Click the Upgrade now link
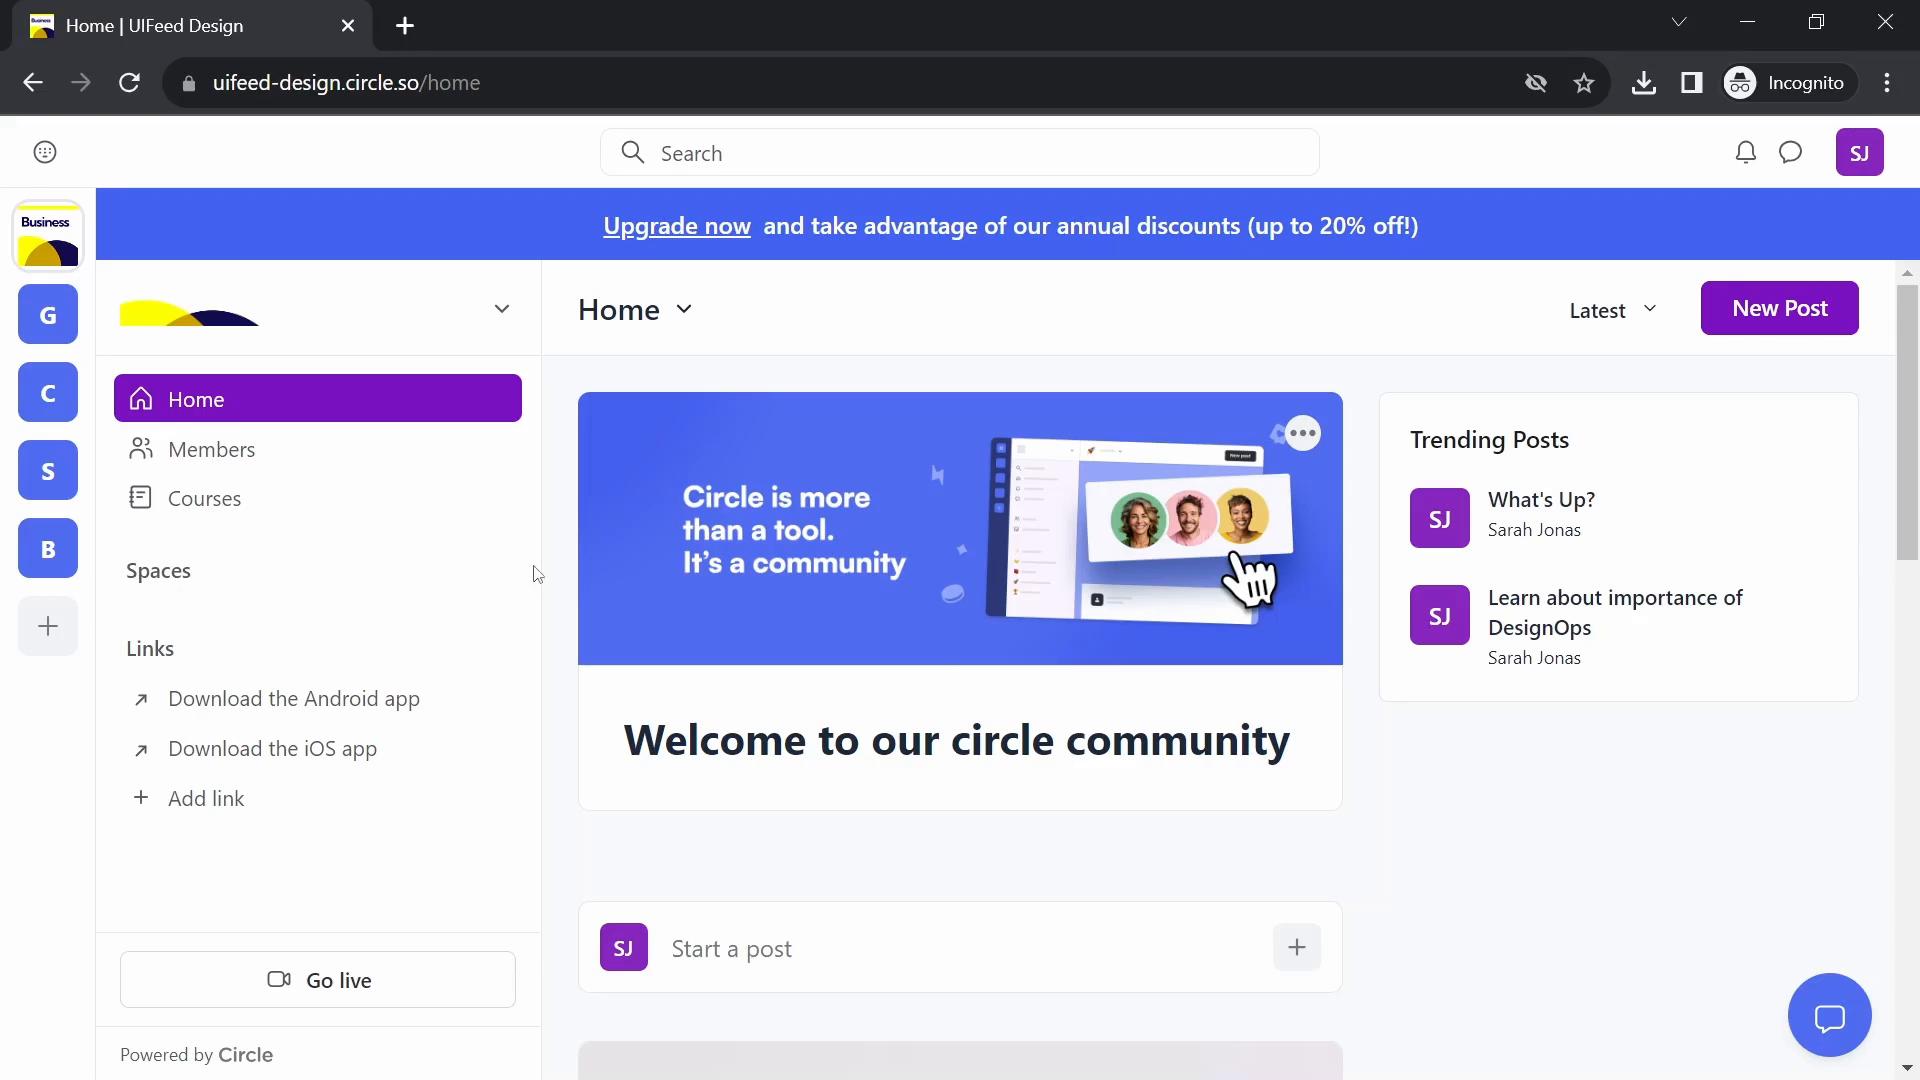 (x=676, y=225)
